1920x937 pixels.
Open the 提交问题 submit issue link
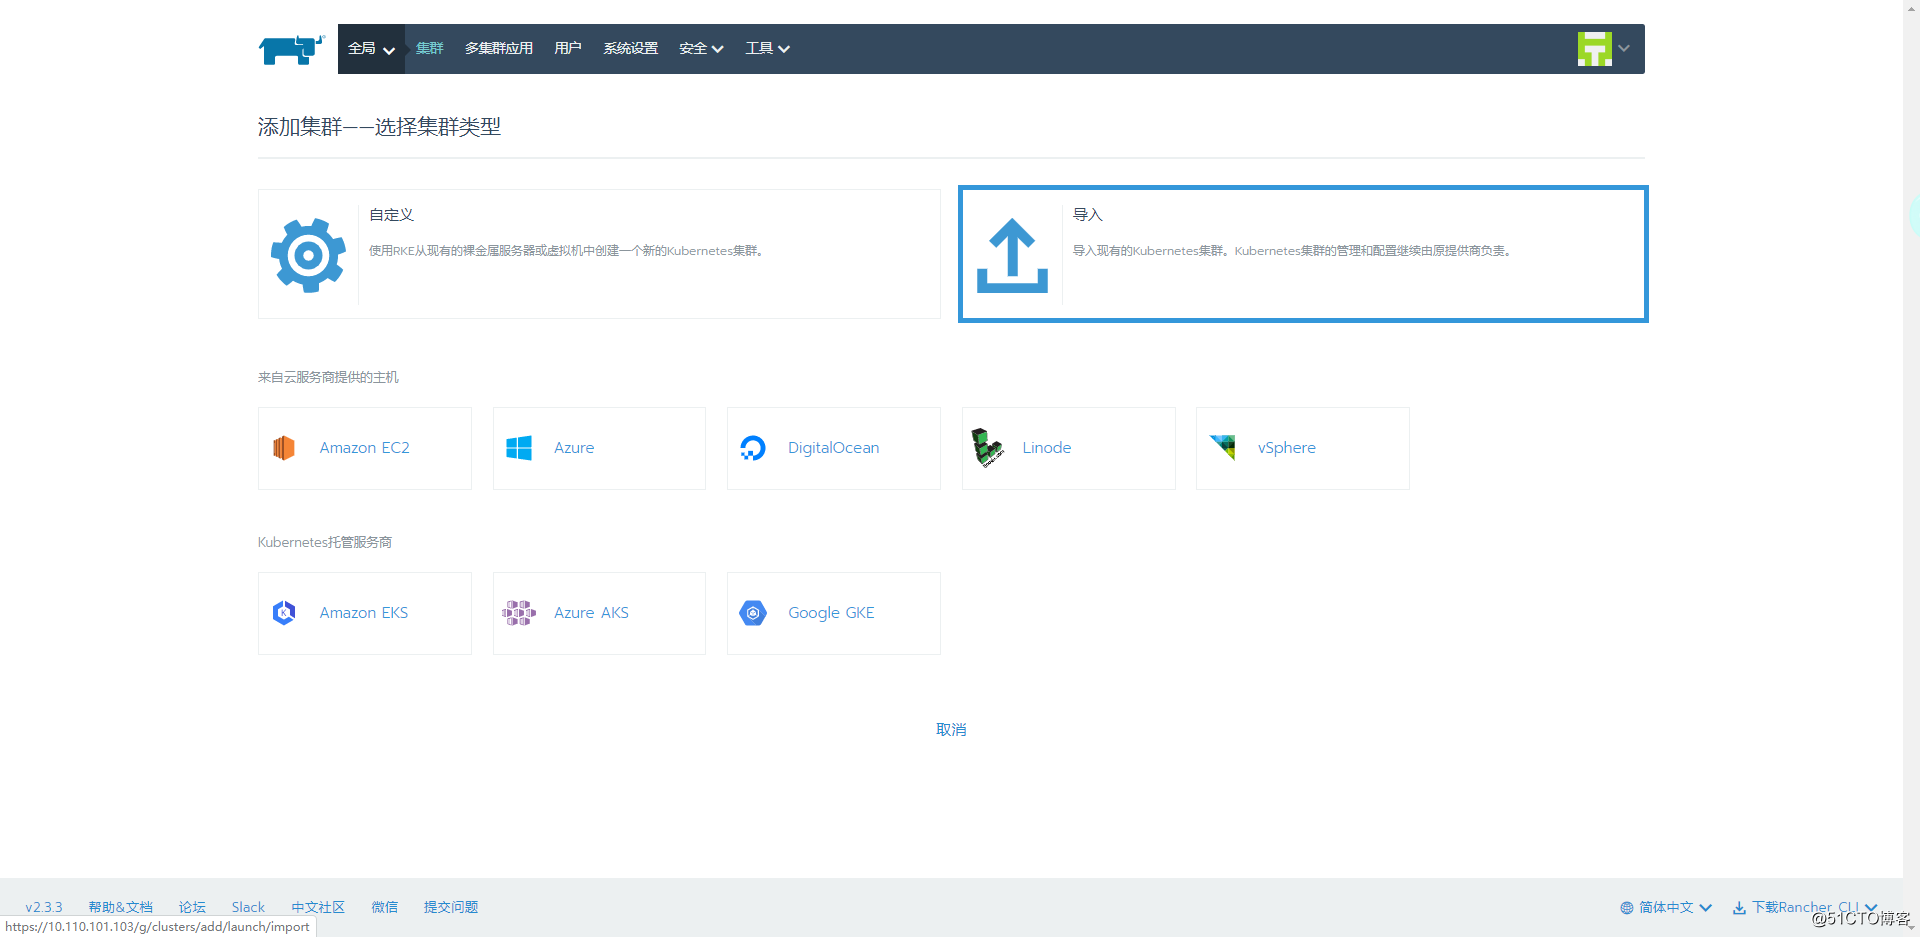[x=451, y=908]
